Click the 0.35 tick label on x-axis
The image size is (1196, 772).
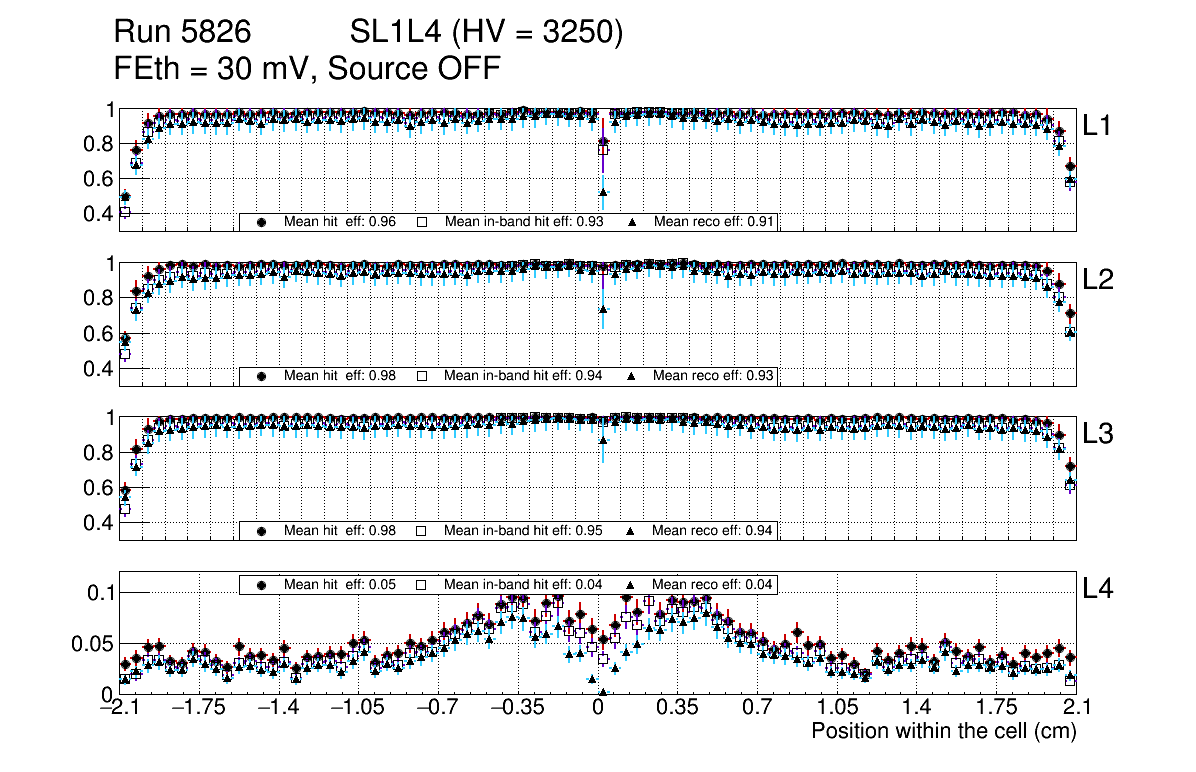(677, 708)
